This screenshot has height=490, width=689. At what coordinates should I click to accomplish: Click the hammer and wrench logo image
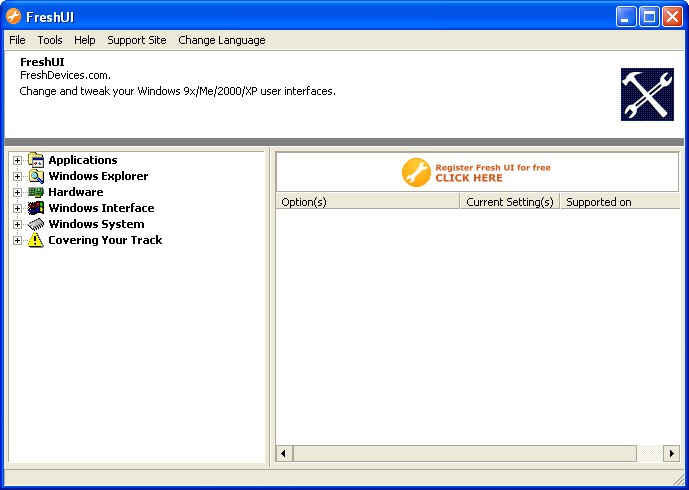(x=647, y=94)
